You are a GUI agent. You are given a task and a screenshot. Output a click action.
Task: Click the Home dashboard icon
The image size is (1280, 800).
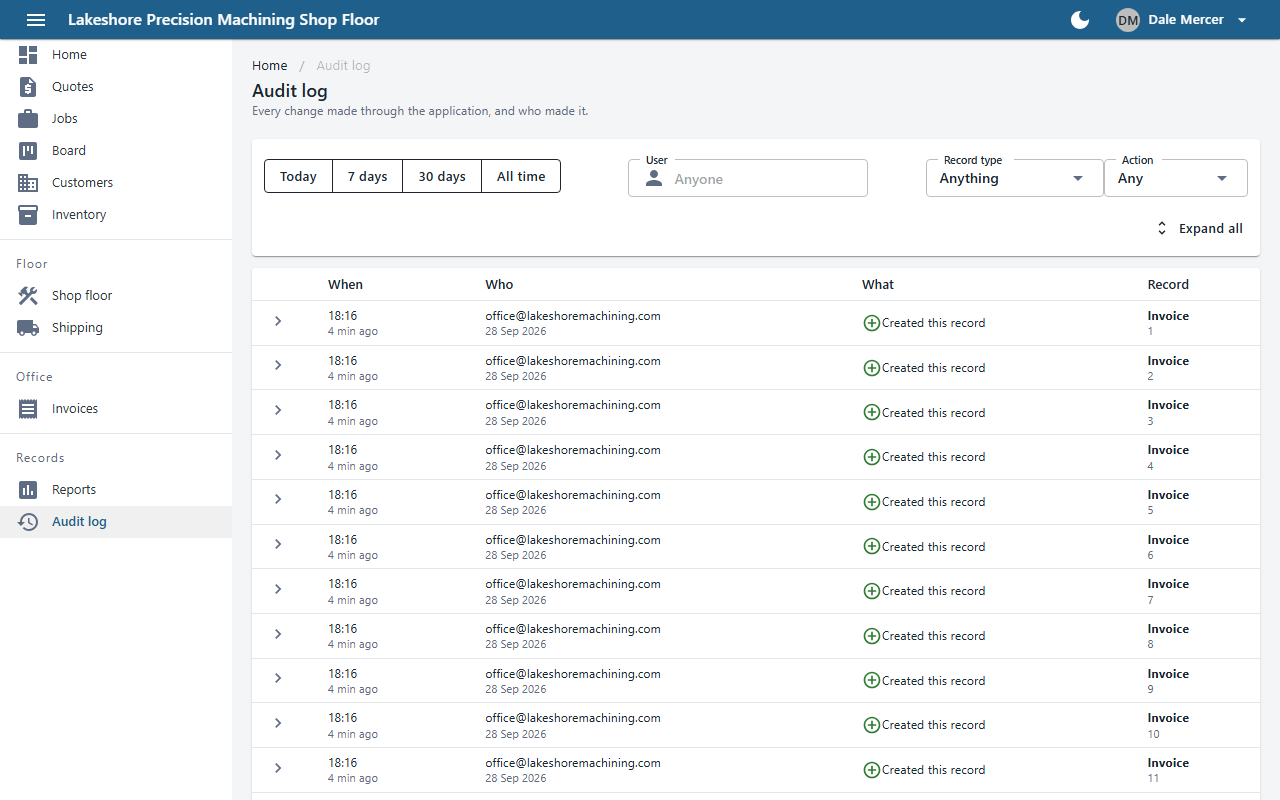point(28,55)
